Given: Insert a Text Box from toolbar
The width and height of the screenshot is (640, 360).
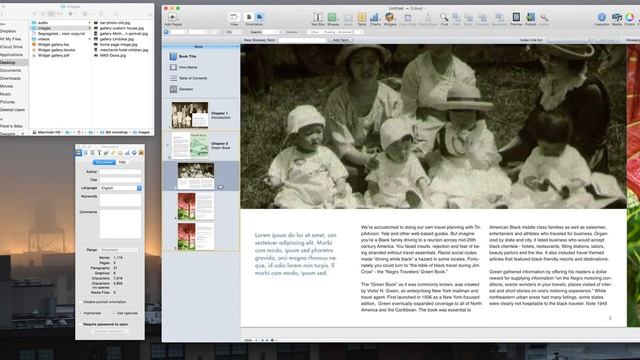Looking at the screenshot, I should point(318,17).
